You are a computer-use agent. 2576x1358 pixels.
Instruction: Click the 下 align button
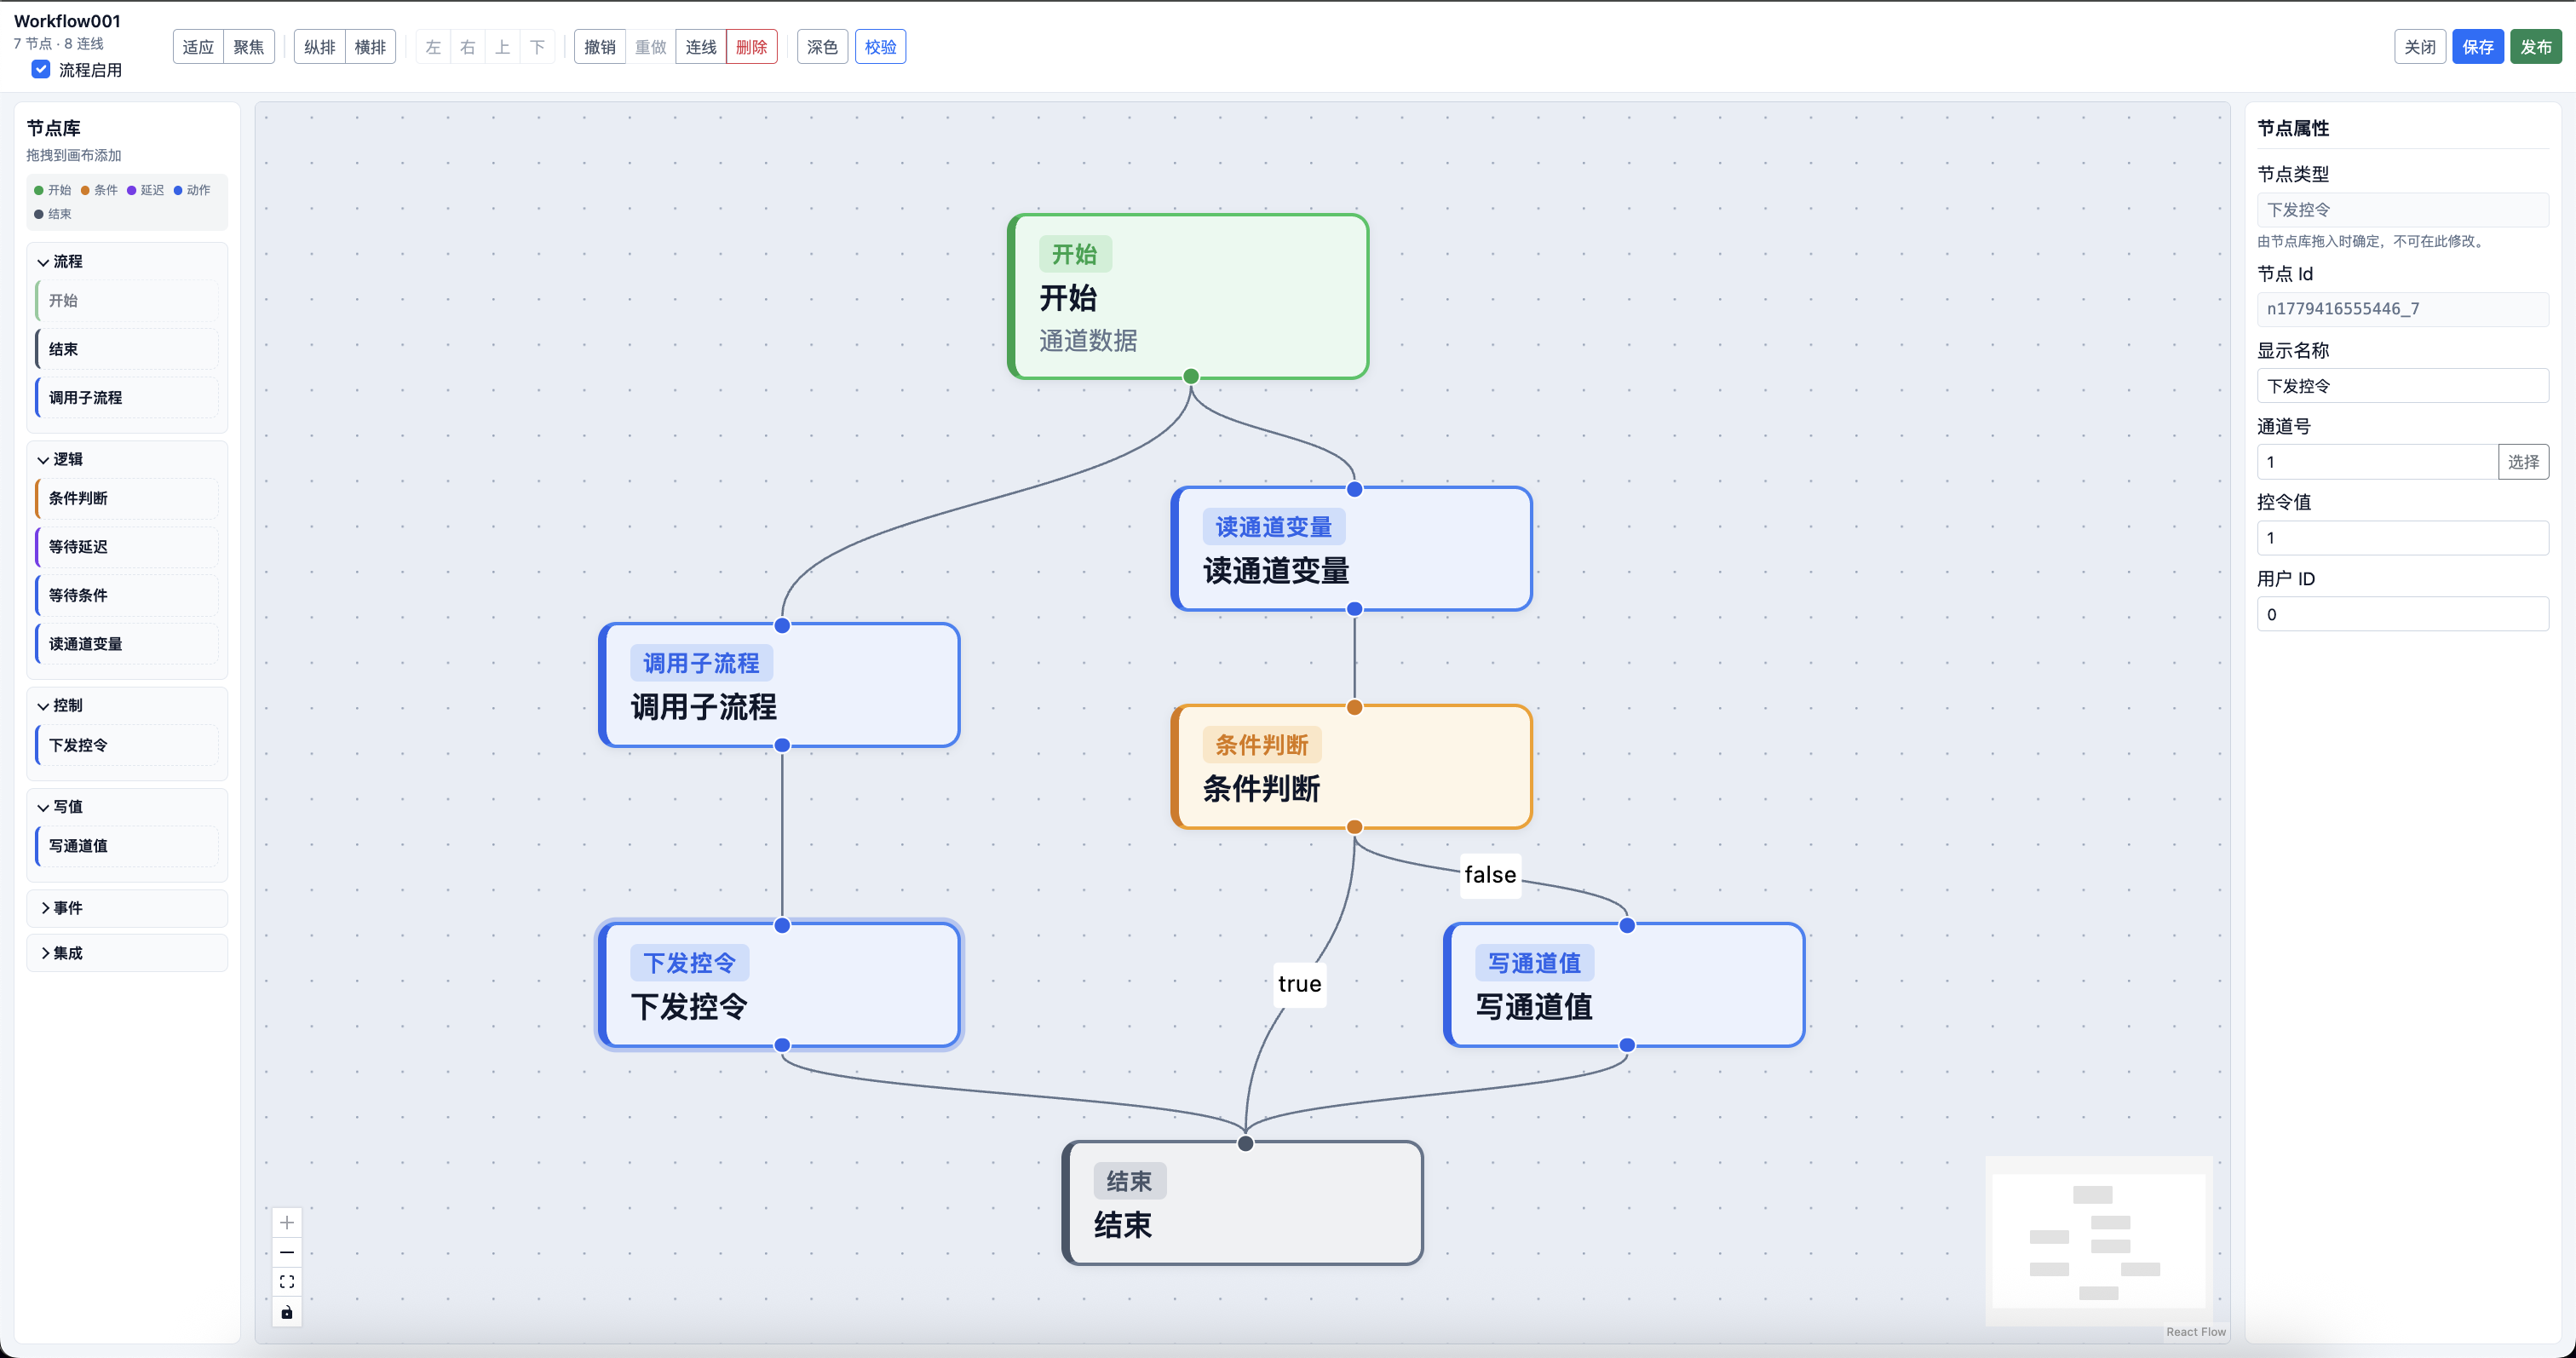538,47
